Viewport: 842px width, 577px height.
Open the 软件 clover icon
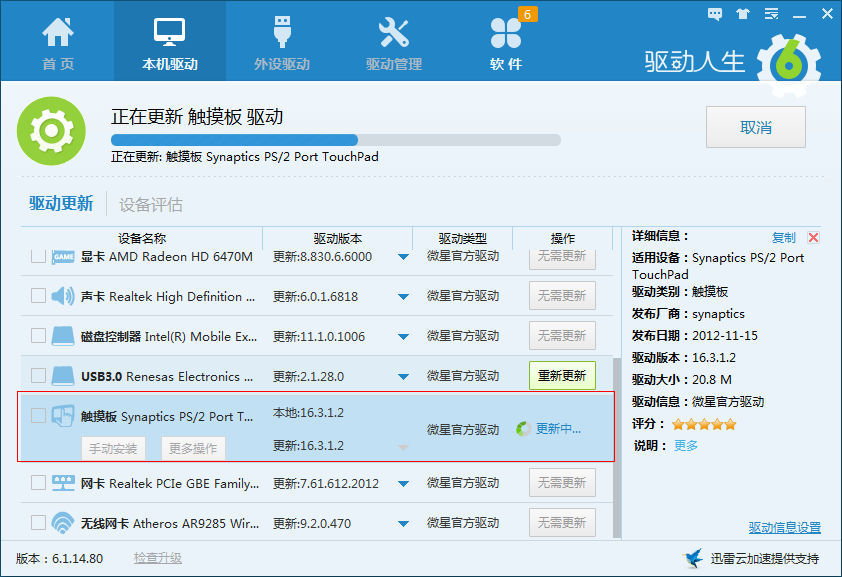pos(506,34)
